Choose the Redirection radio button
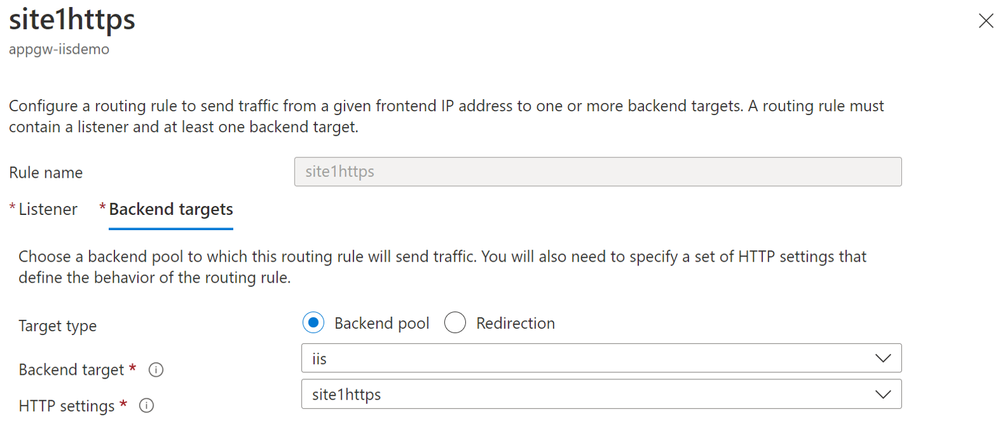Viewport: 998px width, 433px height. click(455, 323)
